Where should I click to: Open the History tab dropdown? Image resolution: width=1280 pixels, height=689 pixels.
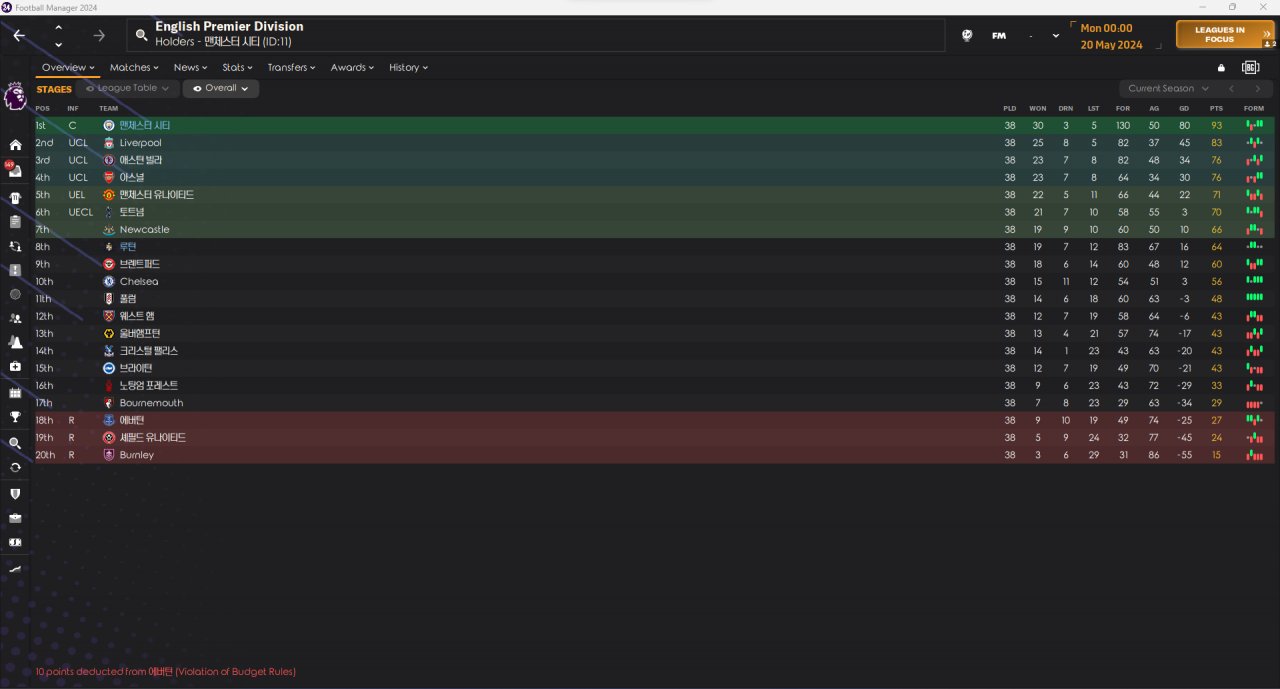click(x=408, y=68)
